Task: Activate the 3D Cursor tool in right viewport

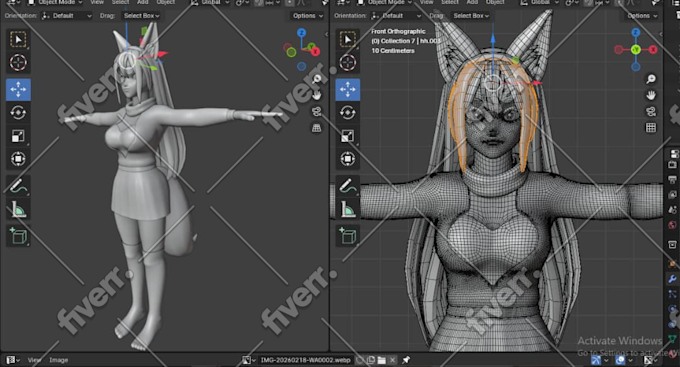Action: [x=347, y=62]
